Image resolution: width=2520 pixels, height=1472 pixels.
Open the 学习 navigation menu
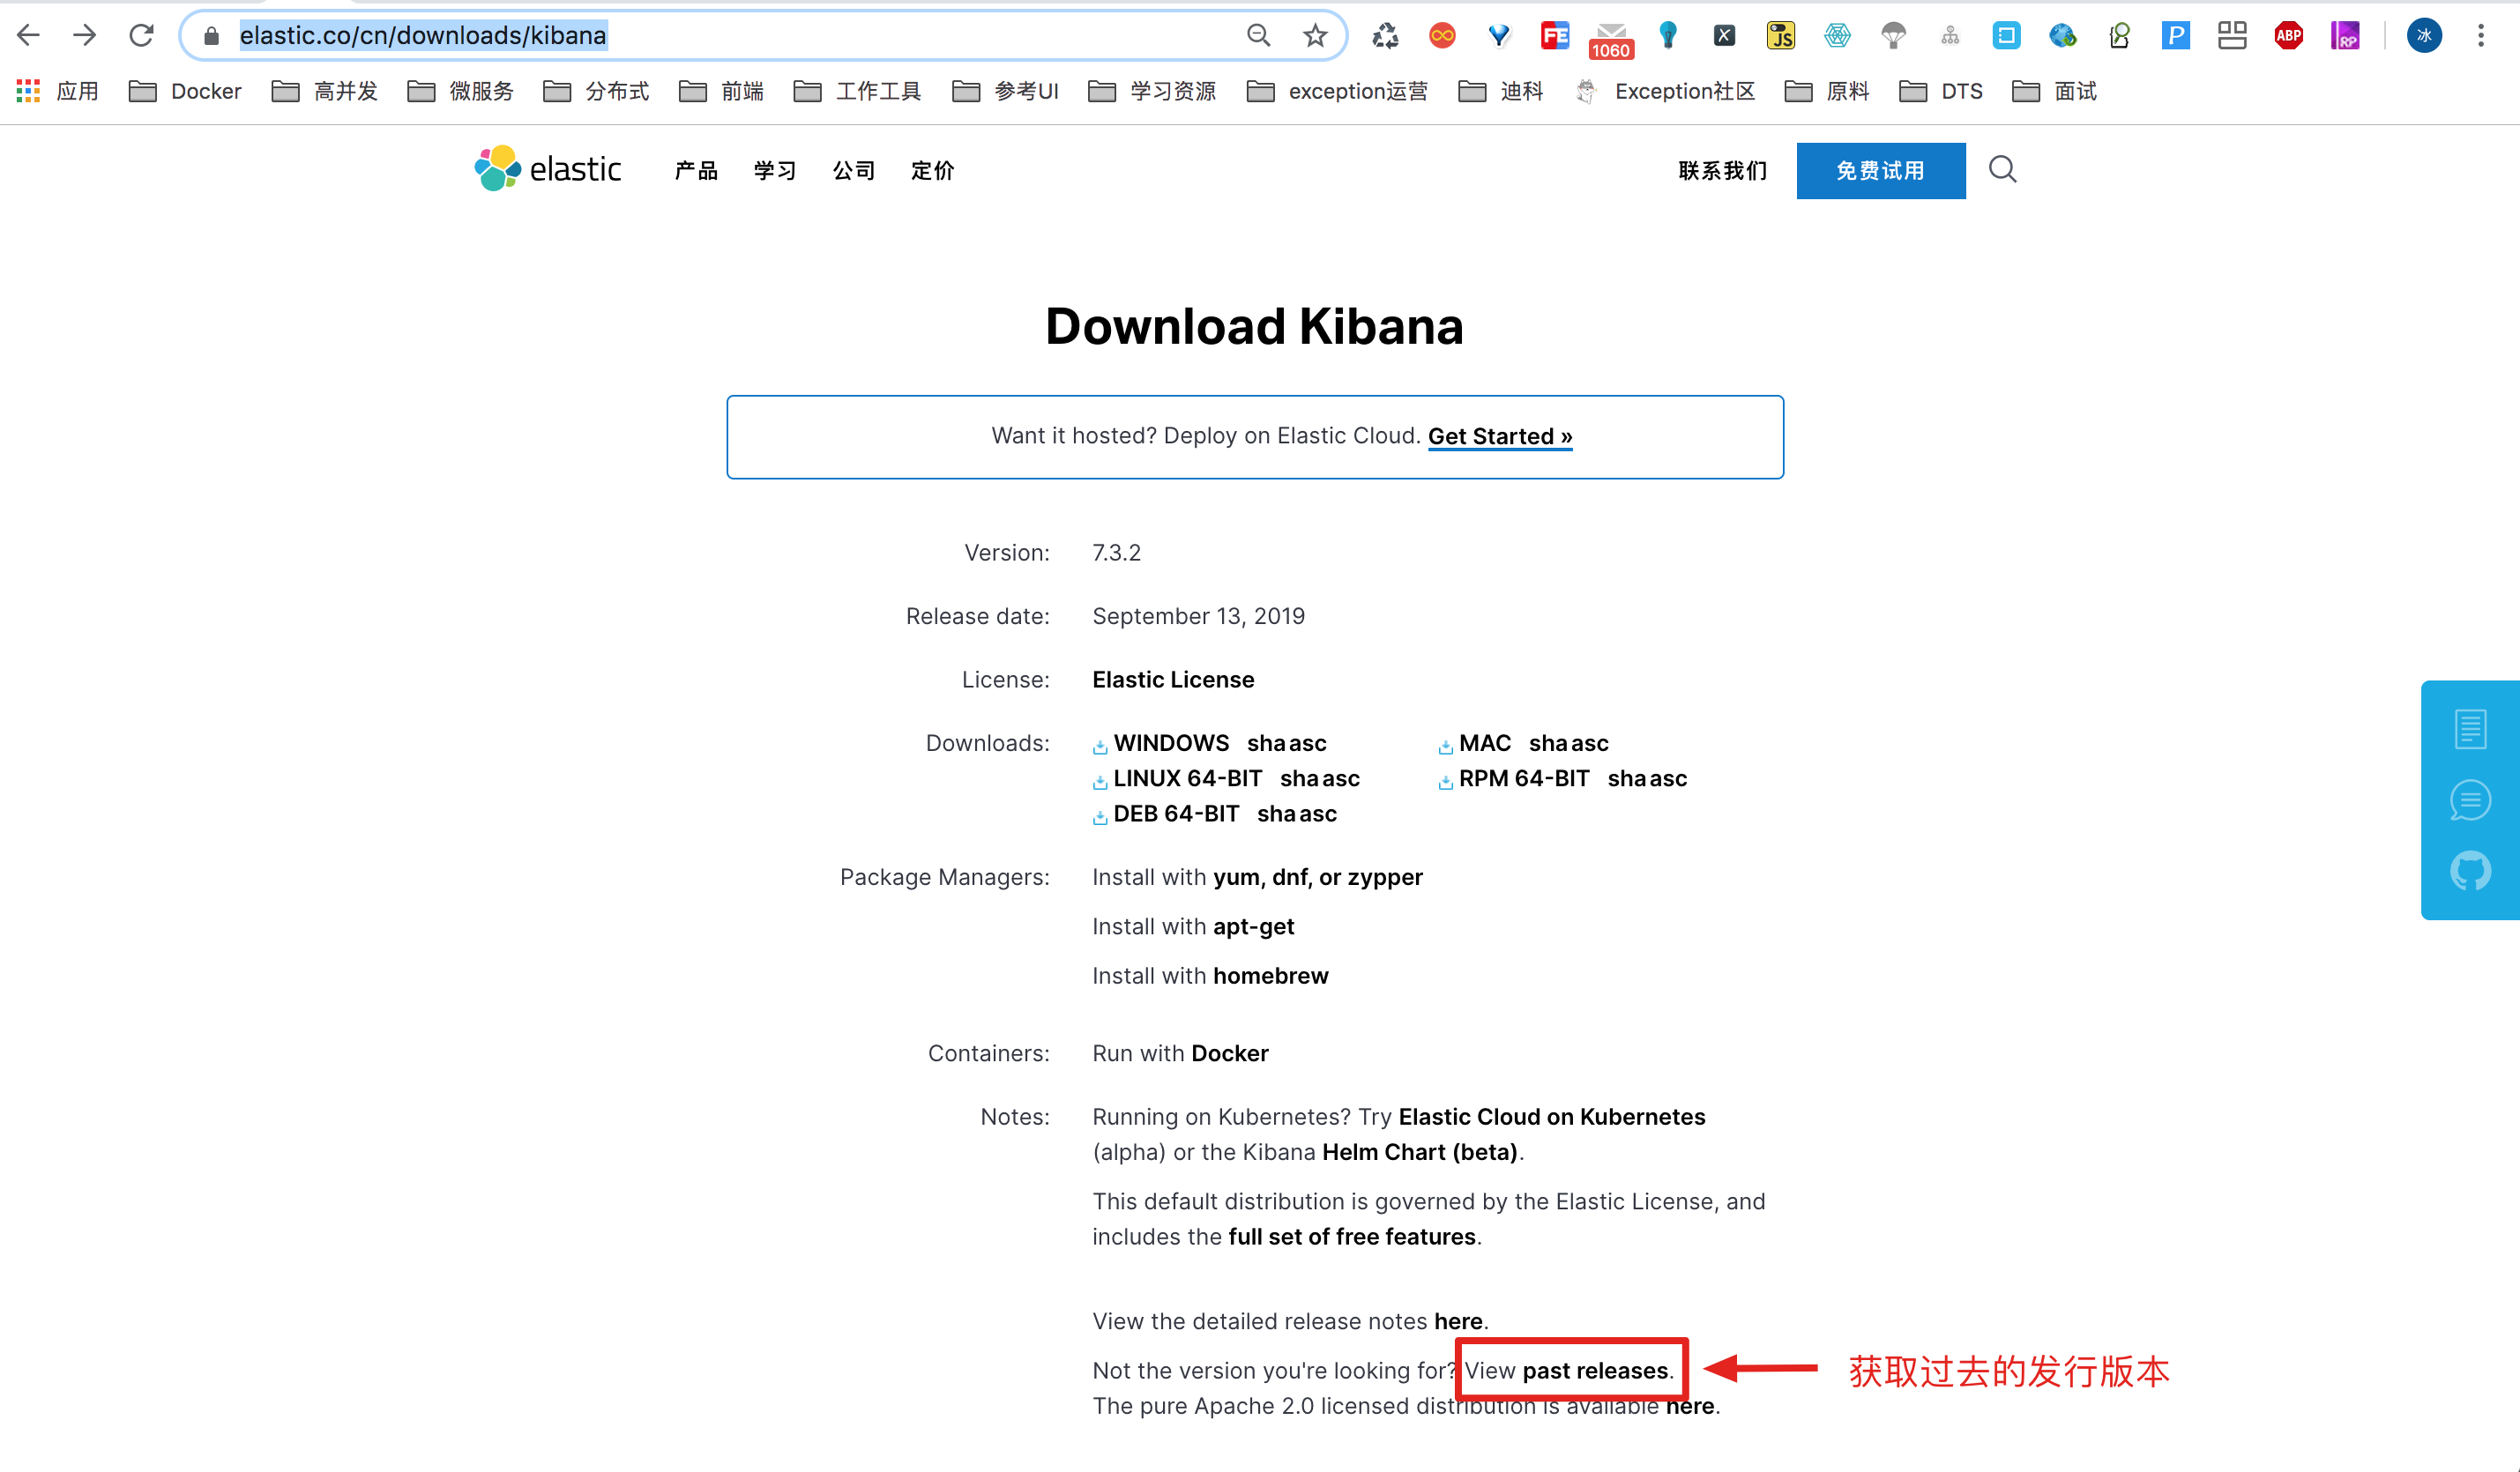click(x=775, y=171)
